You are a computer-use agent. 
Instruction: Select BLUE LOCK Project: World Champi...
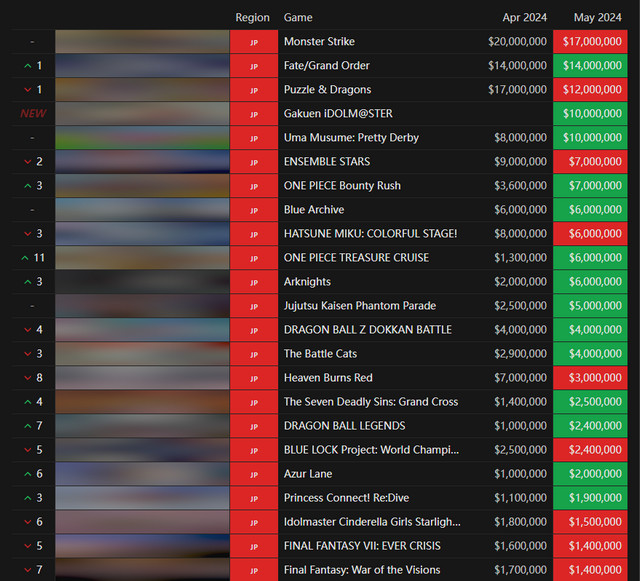tap(371, 450)
